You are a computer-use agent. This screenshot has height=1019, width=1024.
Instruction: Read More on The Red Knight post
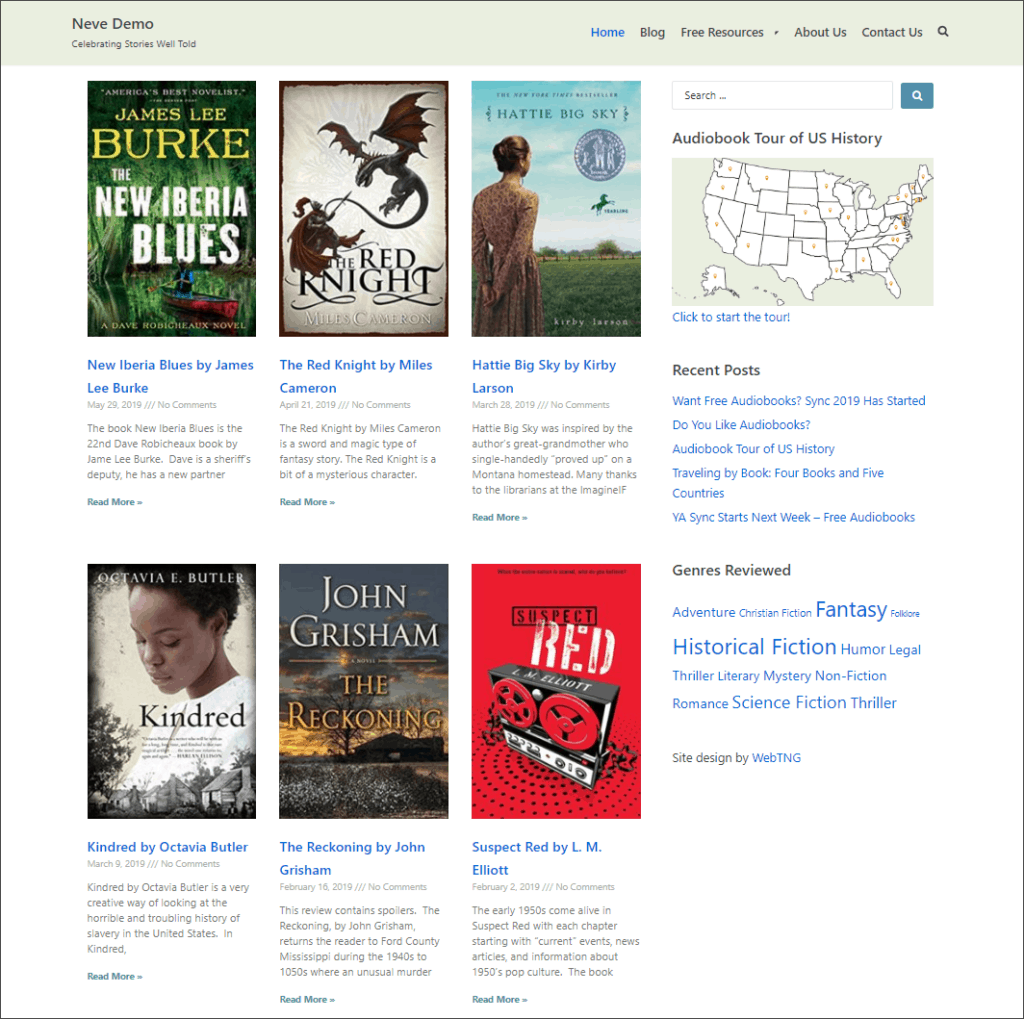point(307,502)
